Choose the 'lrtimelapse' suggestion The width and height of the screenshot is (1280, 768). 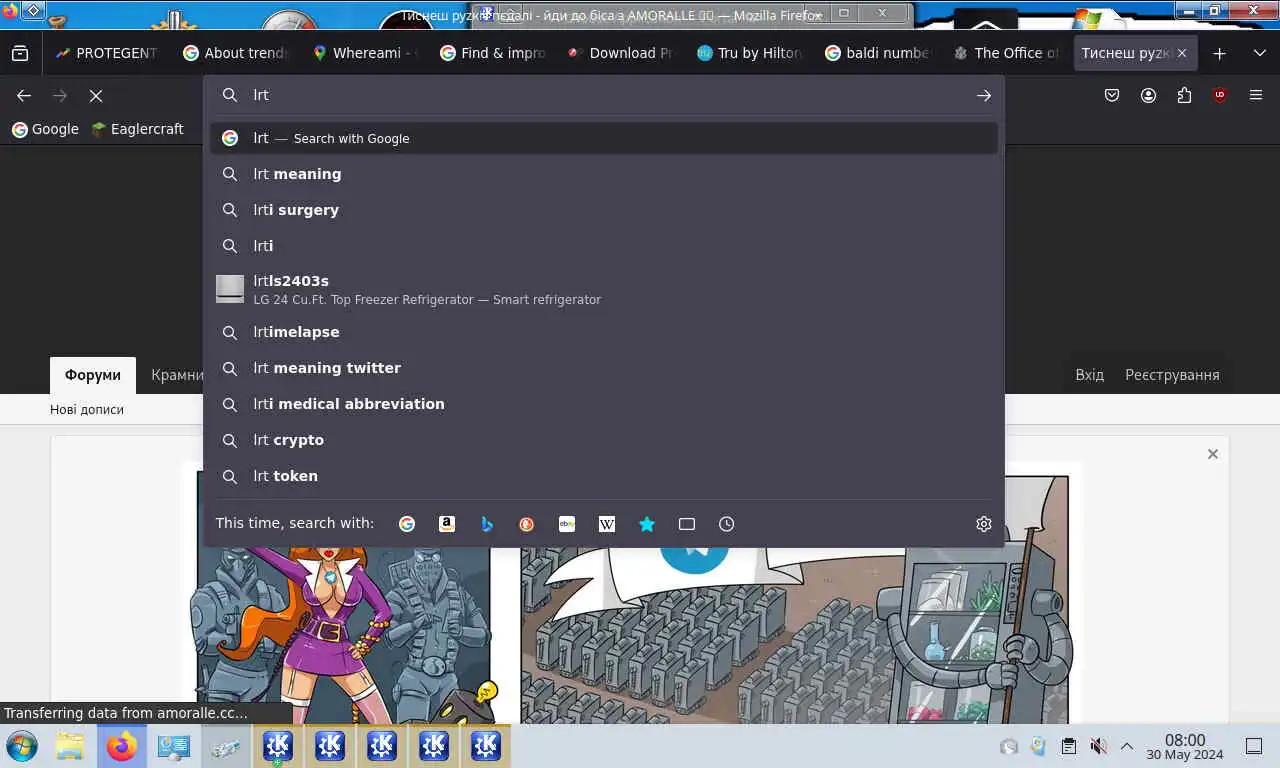tap(604, 332)
